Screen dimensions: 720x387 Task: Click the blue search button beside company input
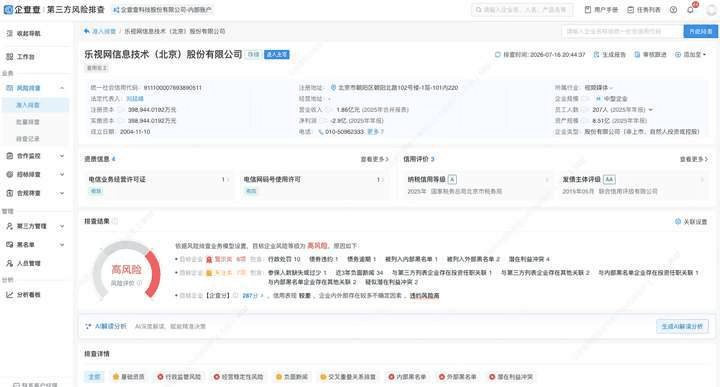(700, 31)
